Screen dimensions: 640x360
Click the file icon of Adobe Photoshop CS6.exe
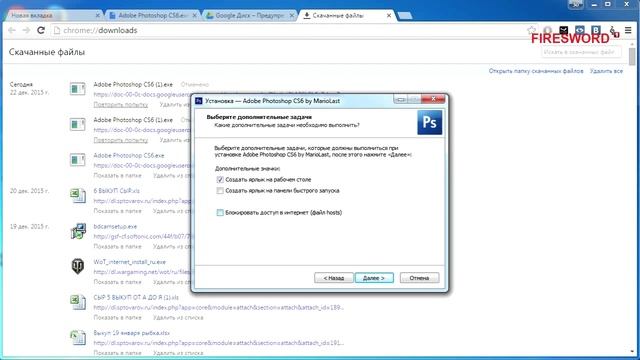coord(78,160)
